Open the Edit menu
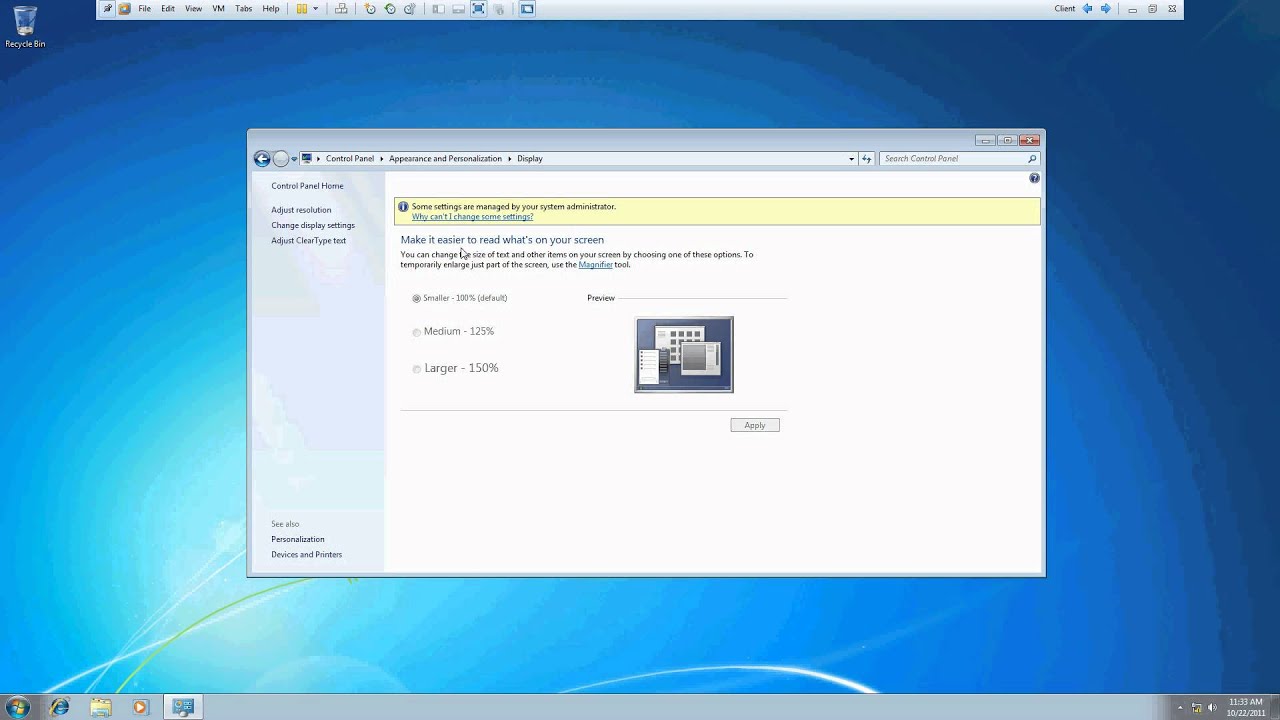Screen dimensions: 1280x720 168,8
